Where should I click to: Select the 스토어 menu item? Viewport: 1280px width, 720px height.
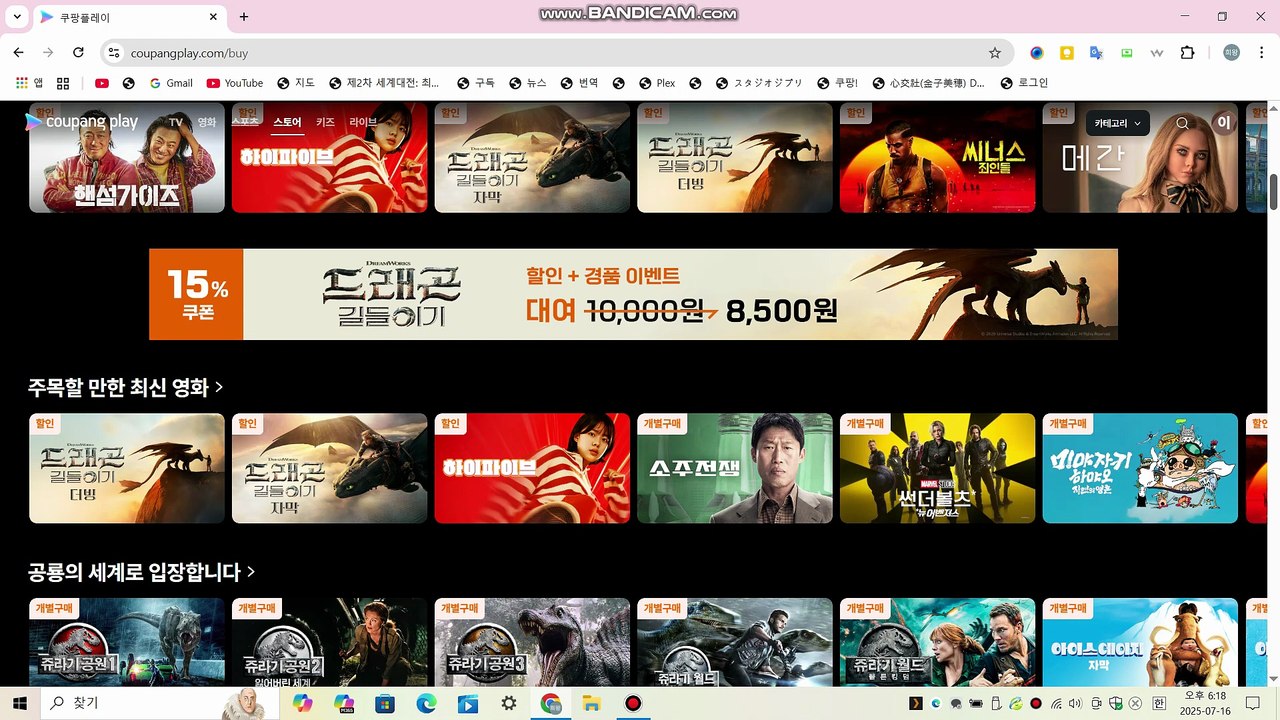pos(287,122)
